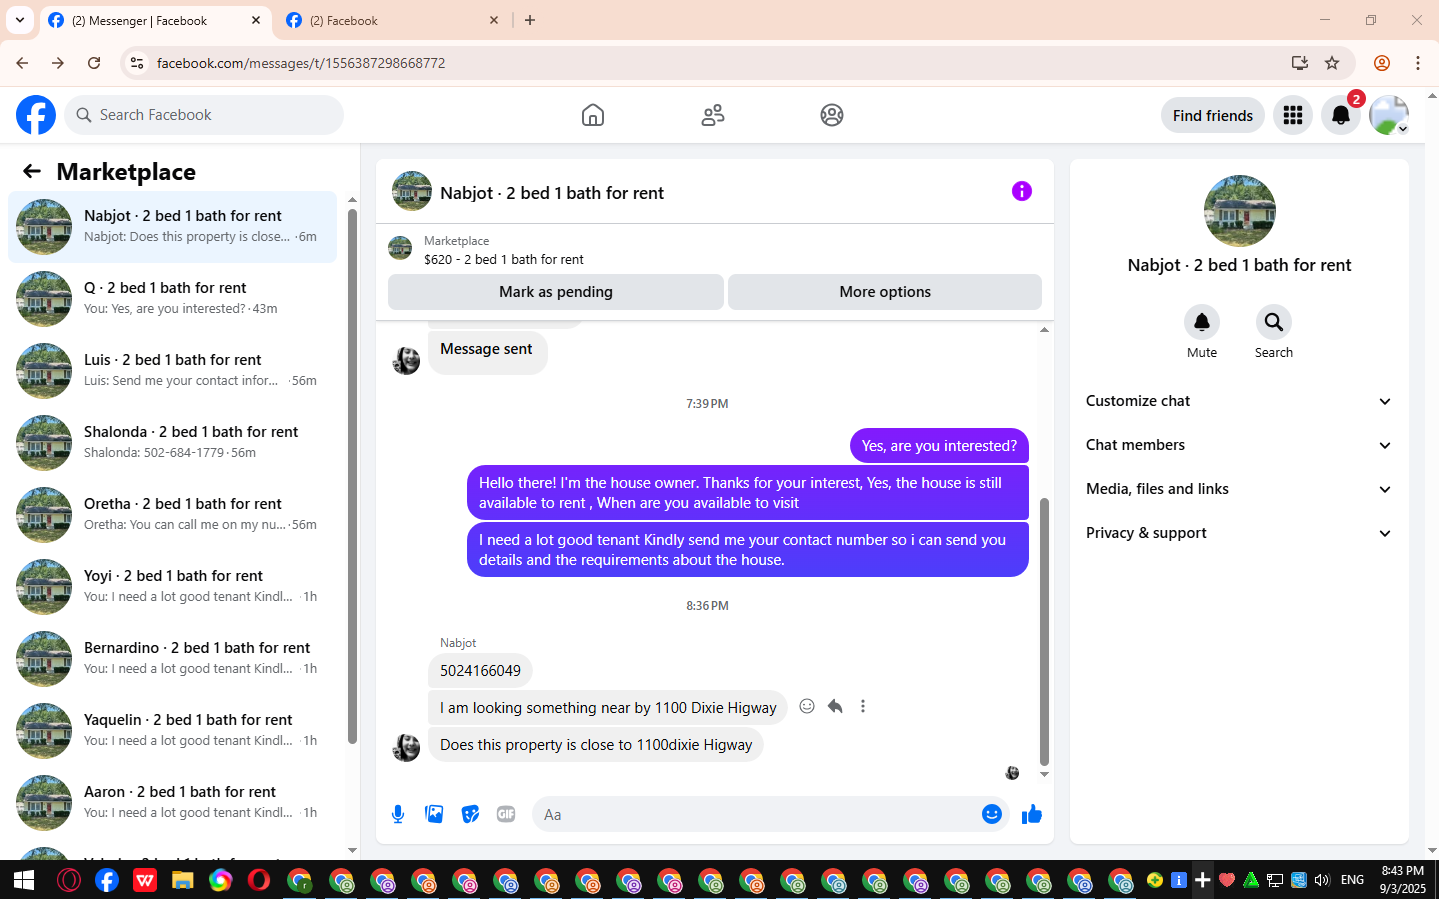1439x899 pixels.
Task: Open Yaquelin's conversation in the list
Action: [172, 731]
